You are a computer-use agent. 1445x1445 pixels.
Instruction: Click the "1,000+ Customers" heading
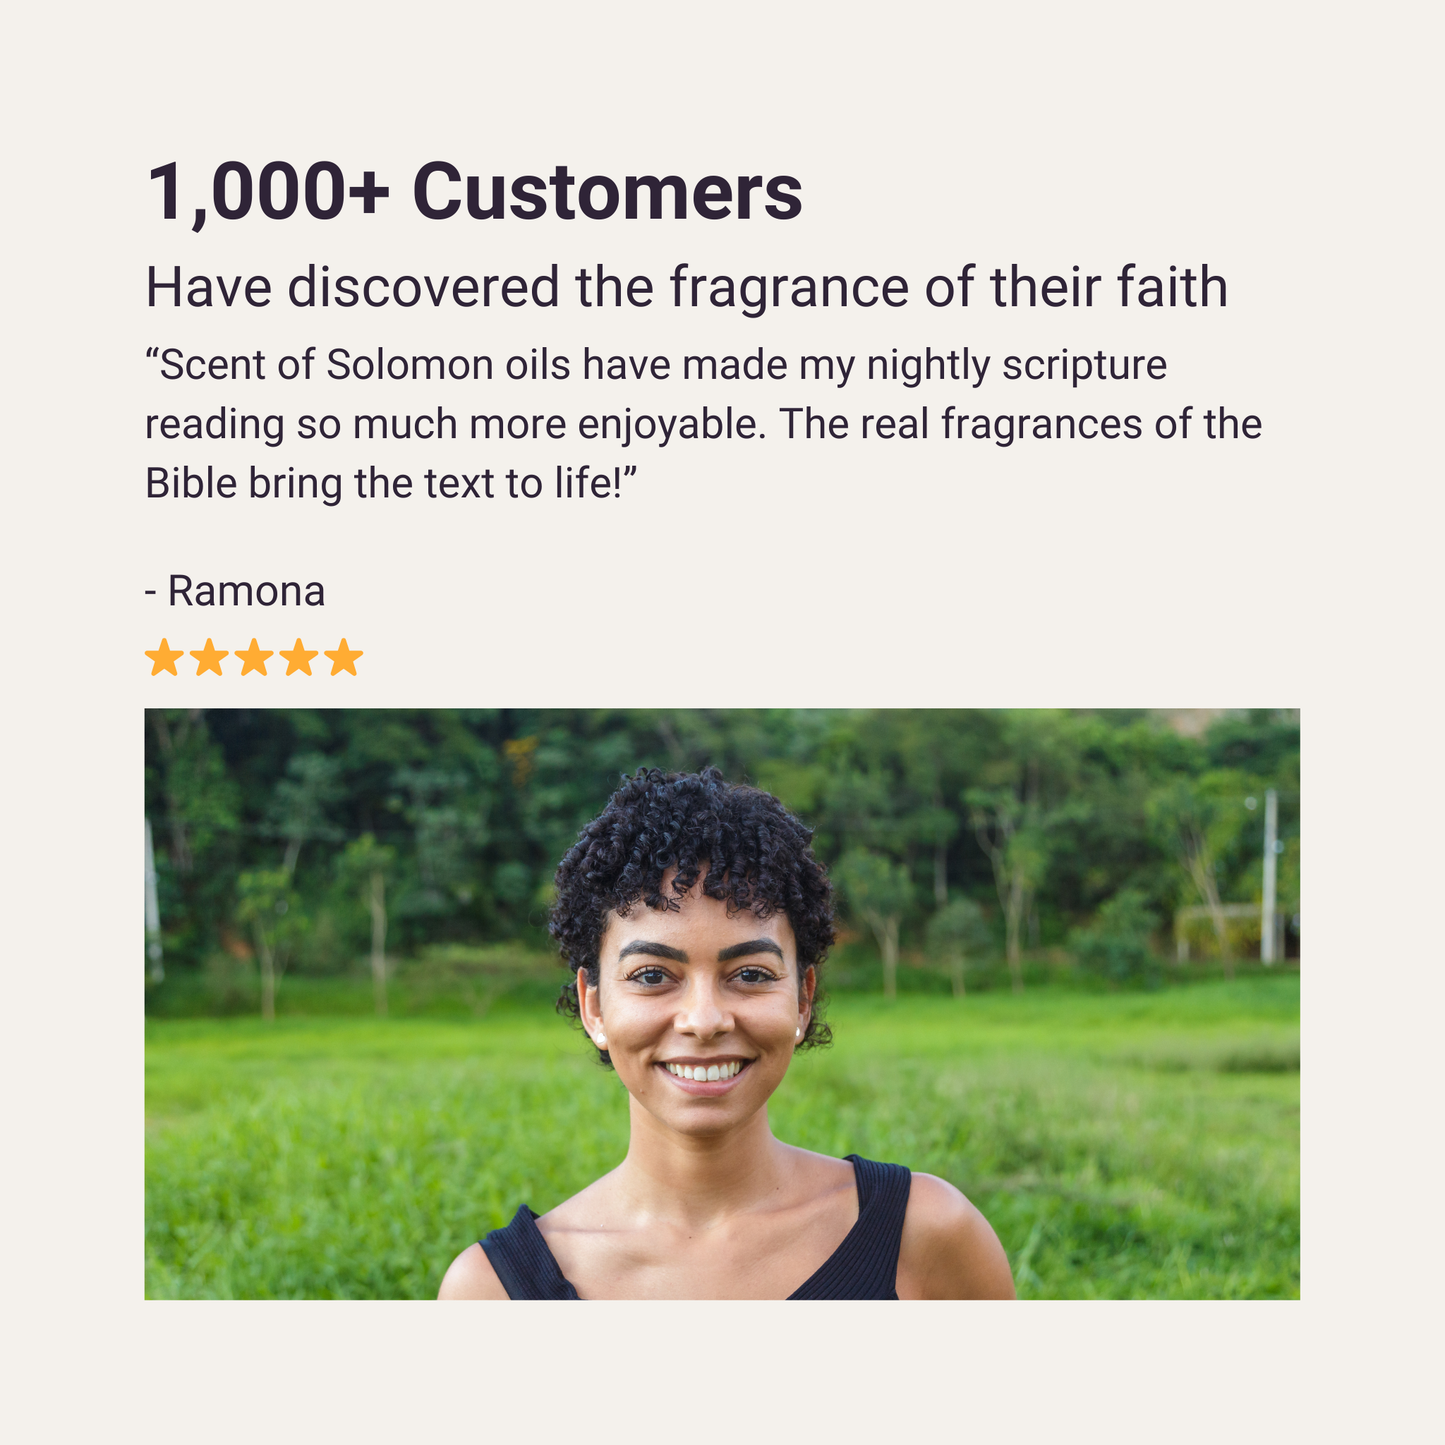pyautogui.click(x=474, y=193)
